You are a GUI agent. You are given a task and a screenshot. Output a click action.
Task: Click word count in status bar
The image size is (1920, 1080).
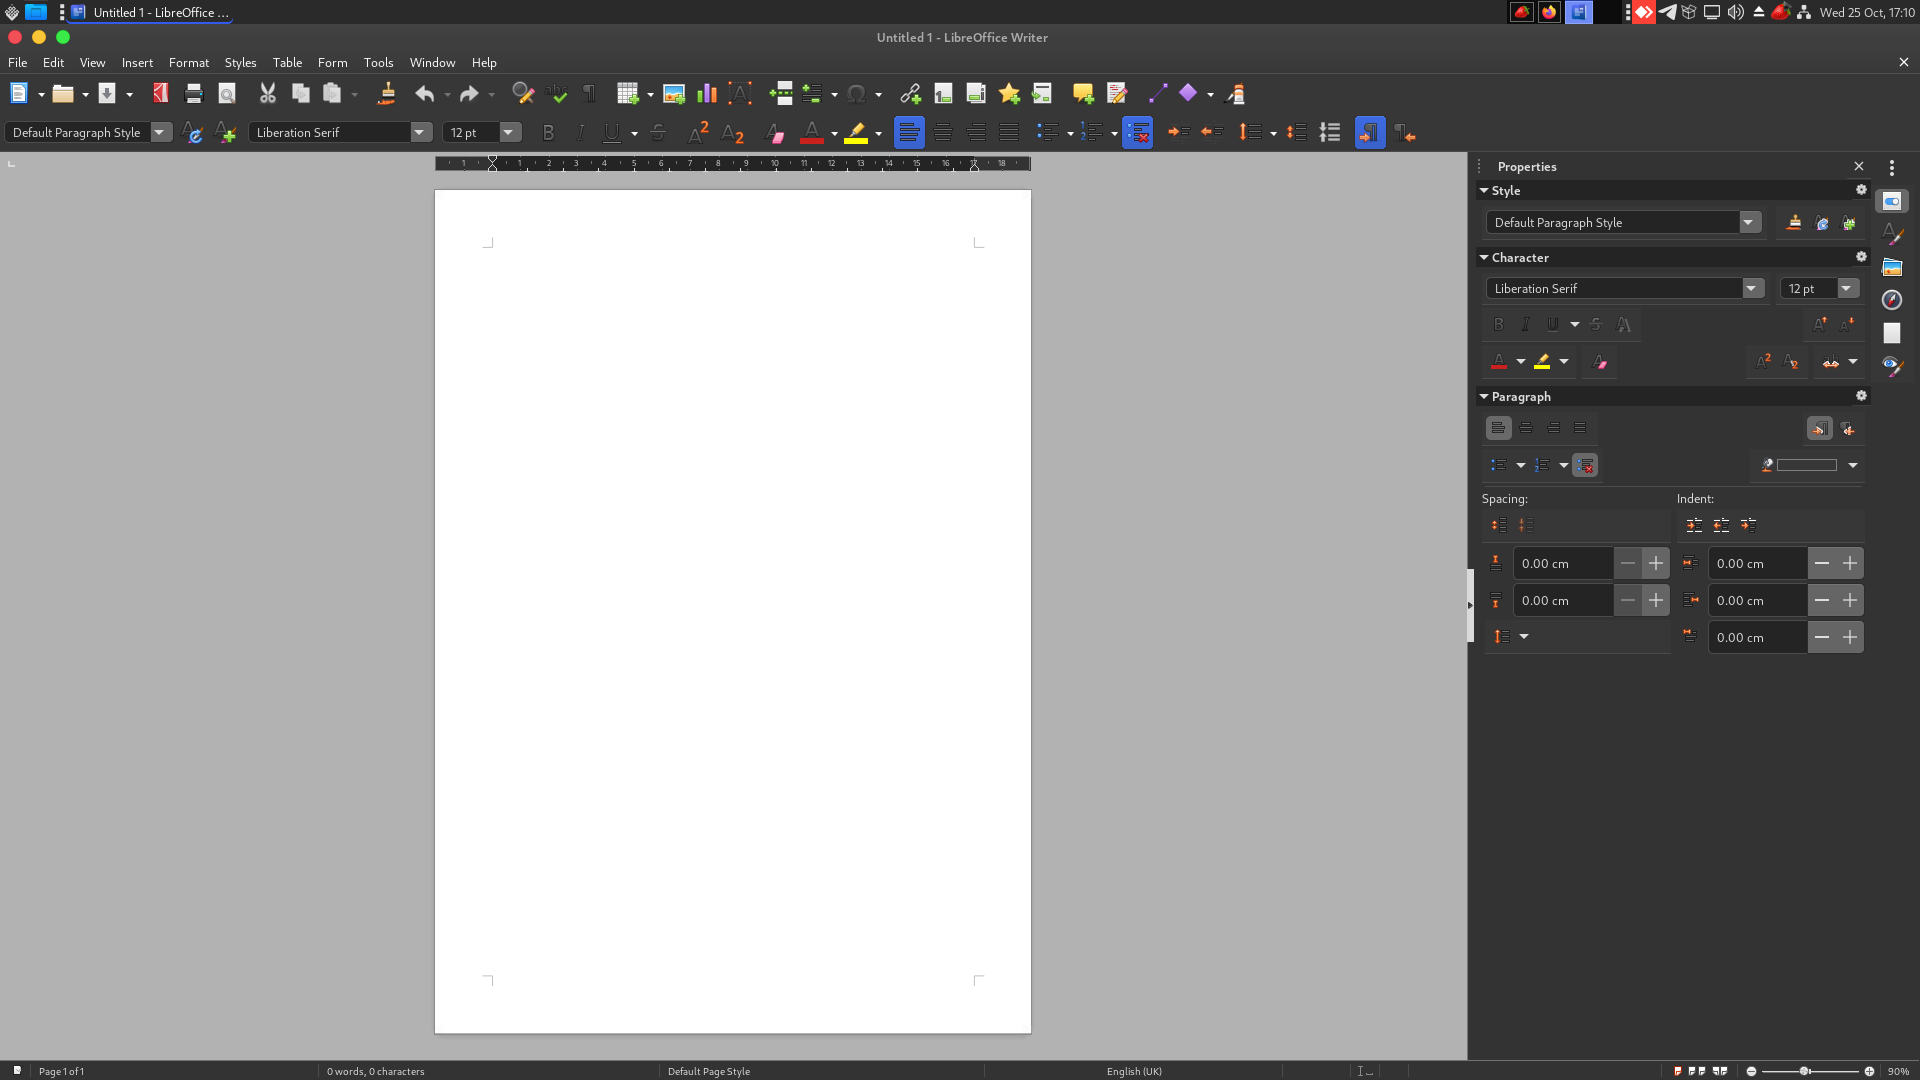375,1071
